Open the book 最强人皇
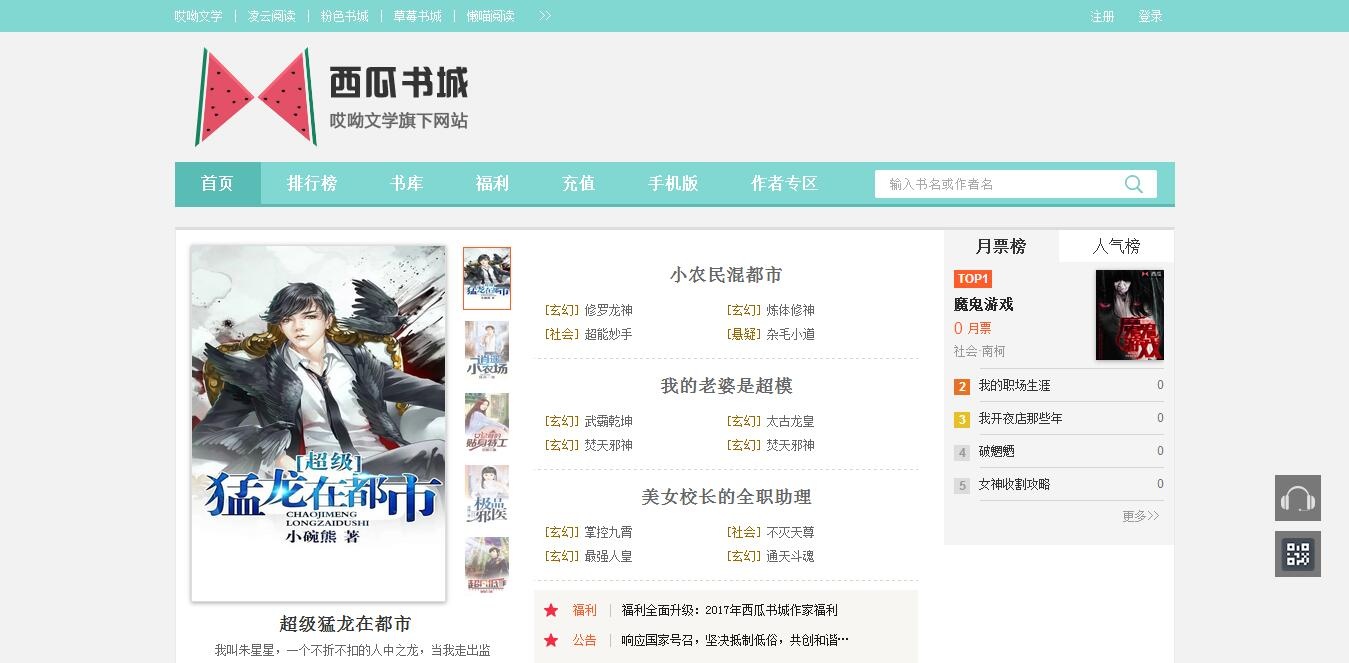Viewport: 1349px width, 663px height. (x=609, y=556)
